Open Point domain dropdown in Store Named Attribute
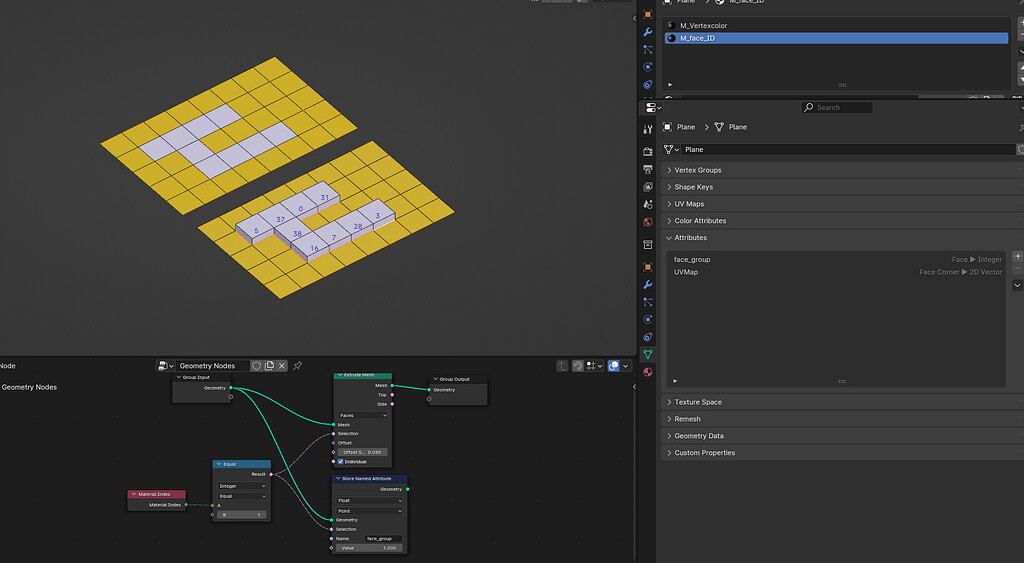The width and height of the screenshot is (1024, 563). pos(369,511)
